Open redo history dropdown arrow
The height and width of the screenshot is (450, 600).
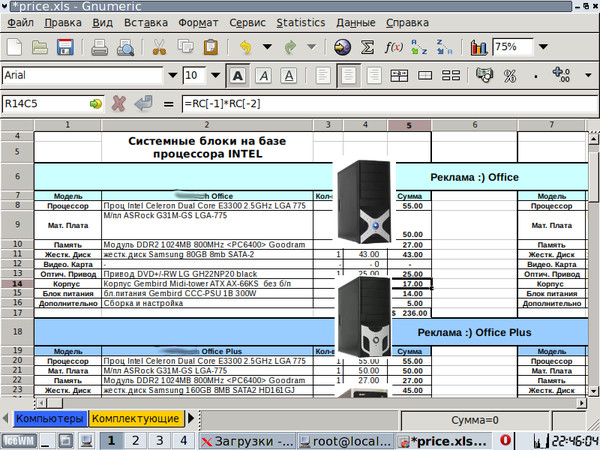312,47
